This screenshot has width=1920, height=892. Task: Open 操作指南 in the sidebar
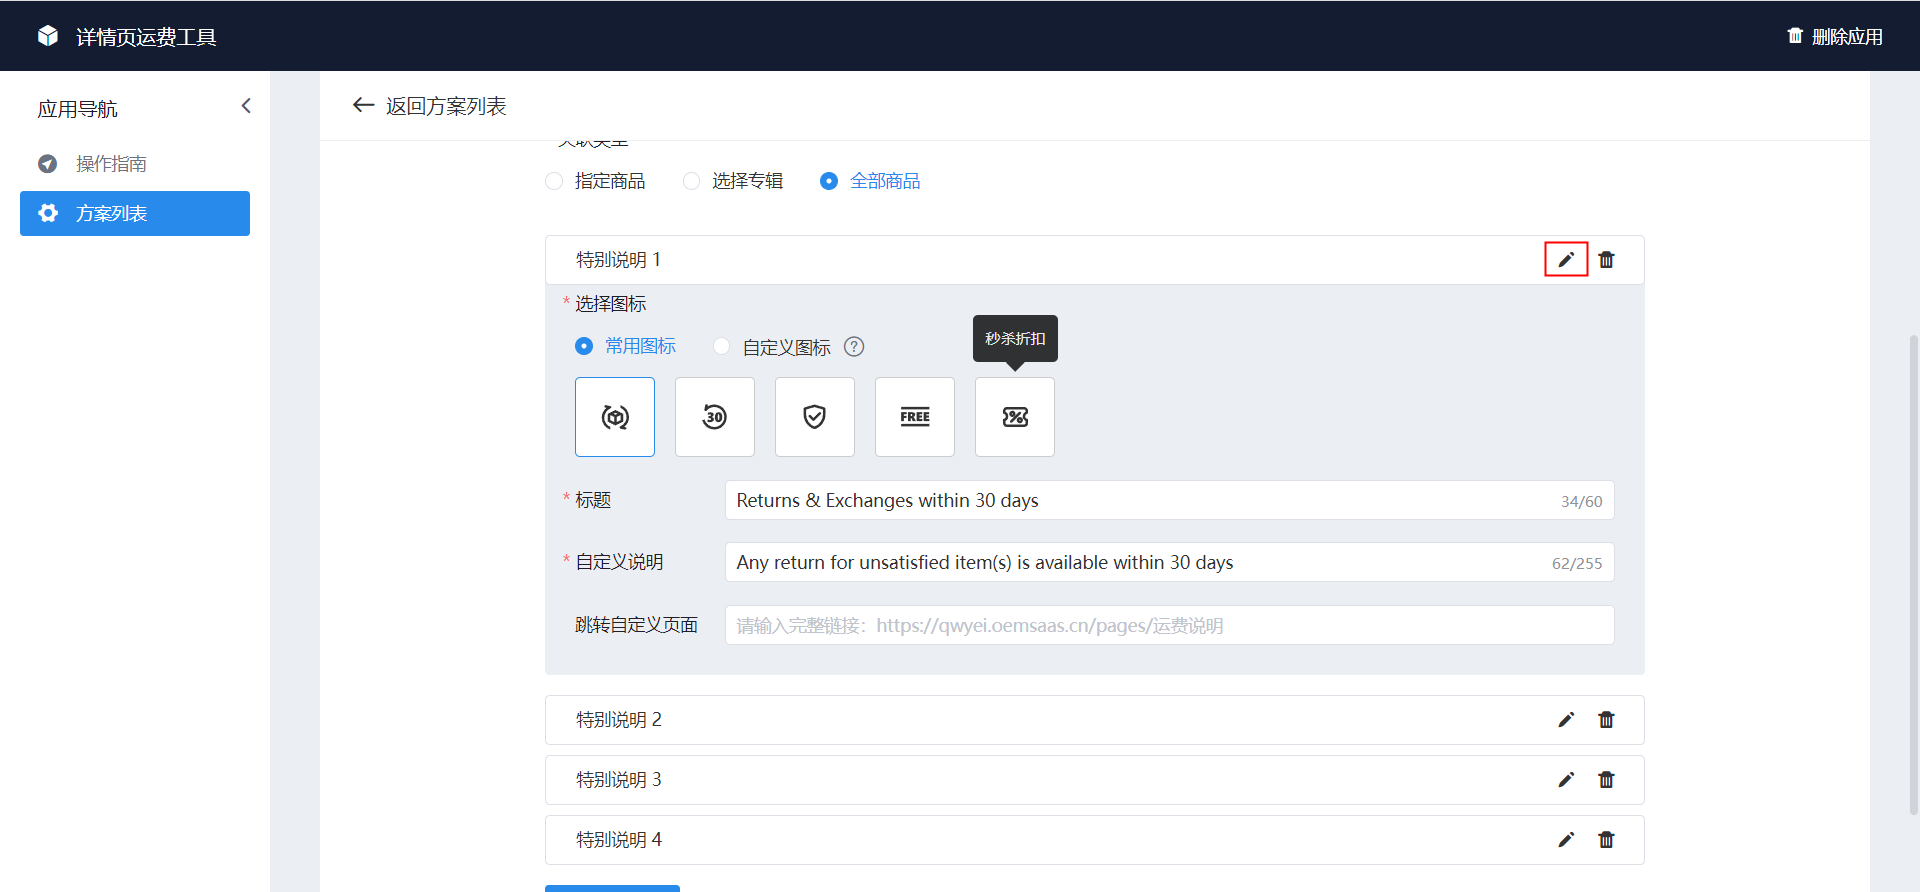pos(135,163)
